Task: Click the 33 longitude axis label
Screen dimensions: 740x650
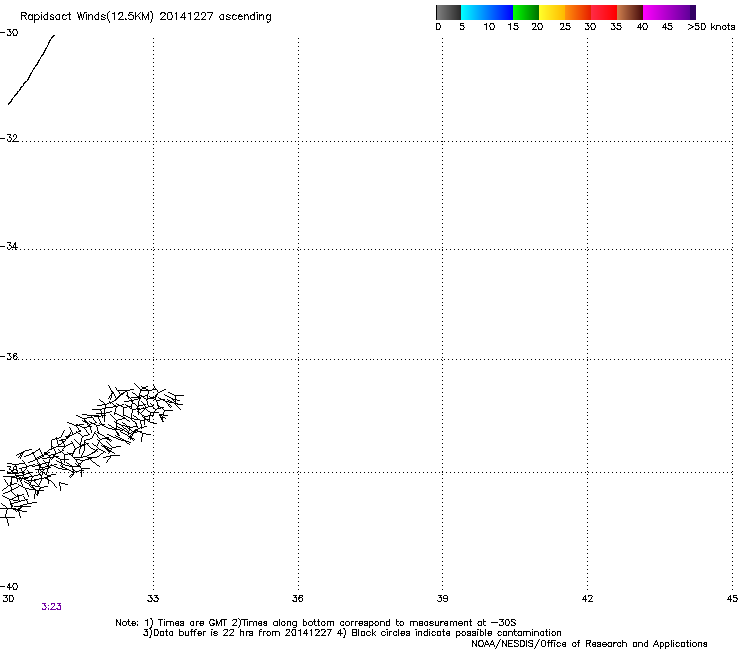Action: 153,599
